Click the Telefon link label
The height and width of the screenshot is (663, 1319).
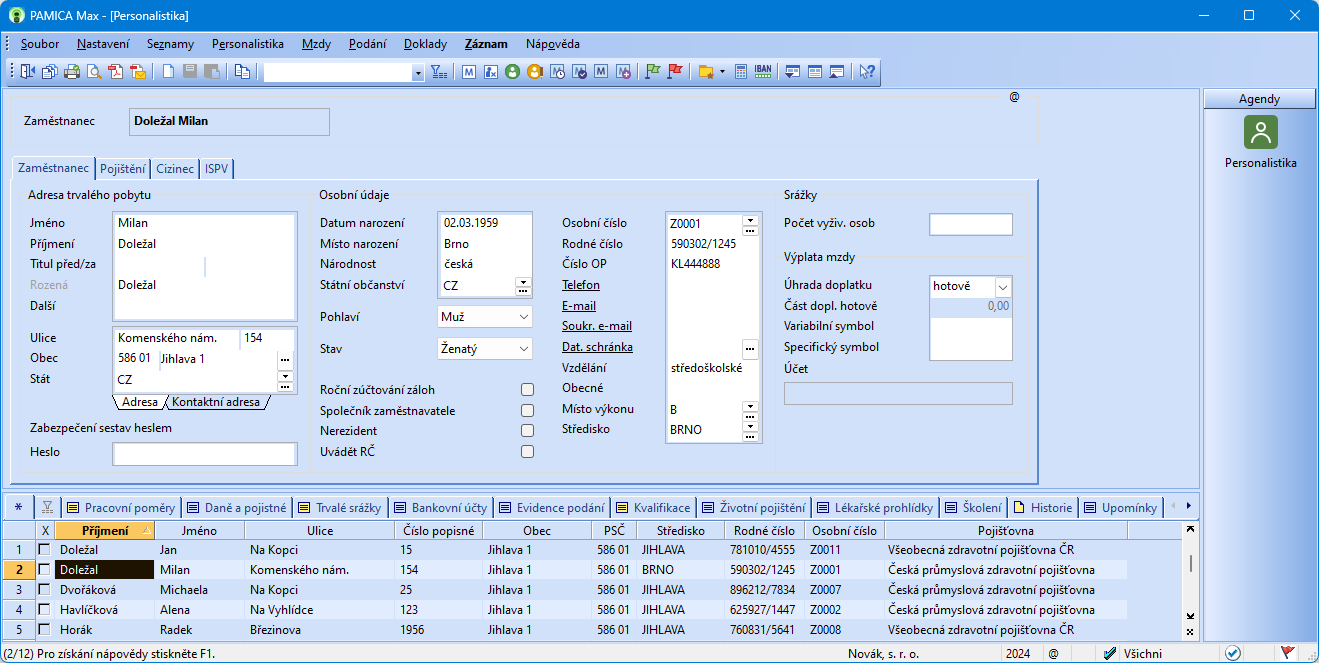coord(581,285)
